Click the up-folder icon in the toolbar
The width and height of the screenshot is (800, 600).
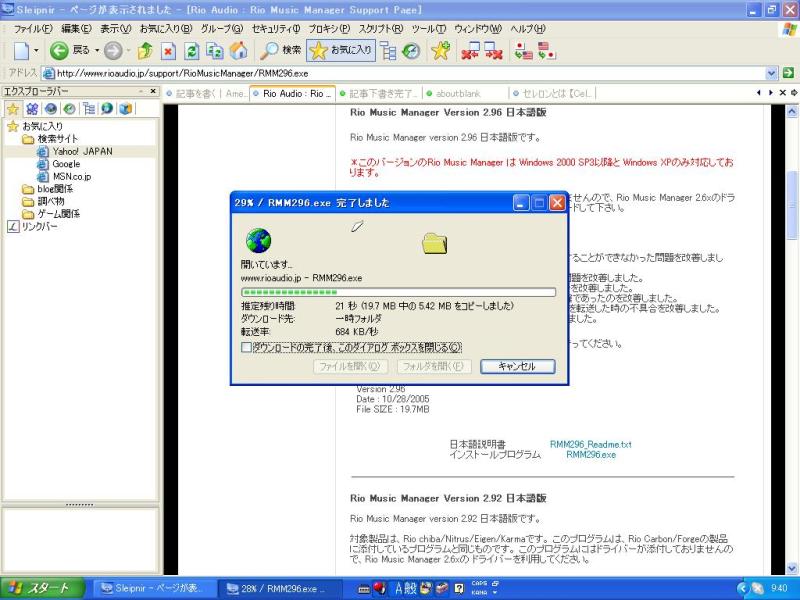tap(145, 51)
